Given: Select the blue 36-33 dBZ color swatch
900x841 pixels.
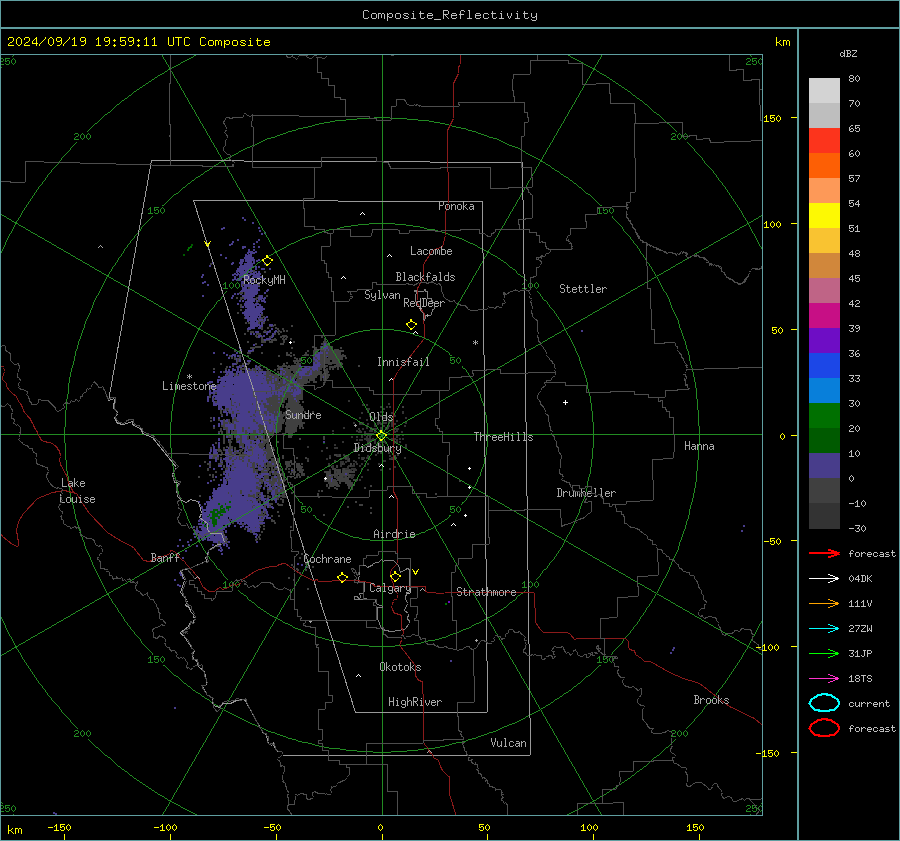Looking at the screenshot, I should [824, 366].
